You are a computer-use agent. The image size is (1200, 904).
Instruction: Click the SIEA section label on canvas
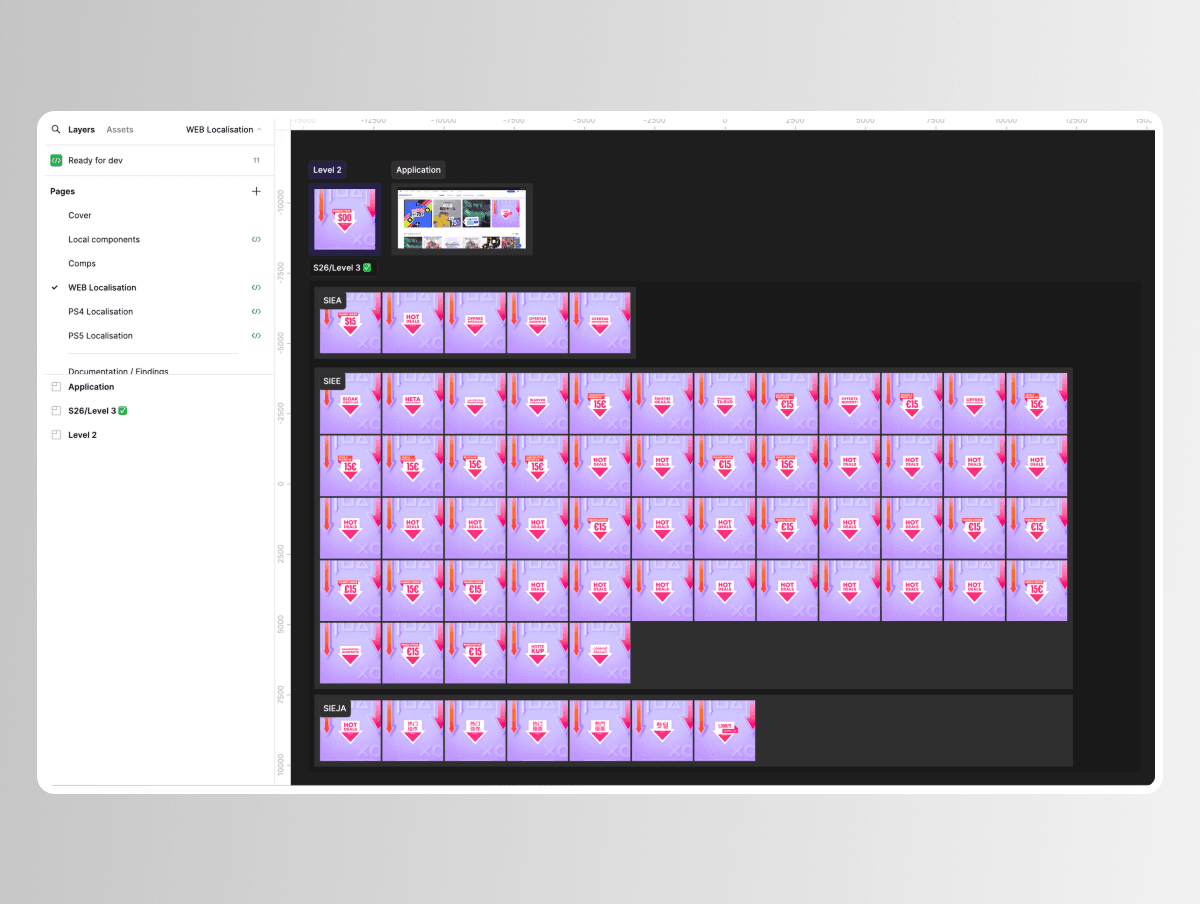(x=332, y=300)
